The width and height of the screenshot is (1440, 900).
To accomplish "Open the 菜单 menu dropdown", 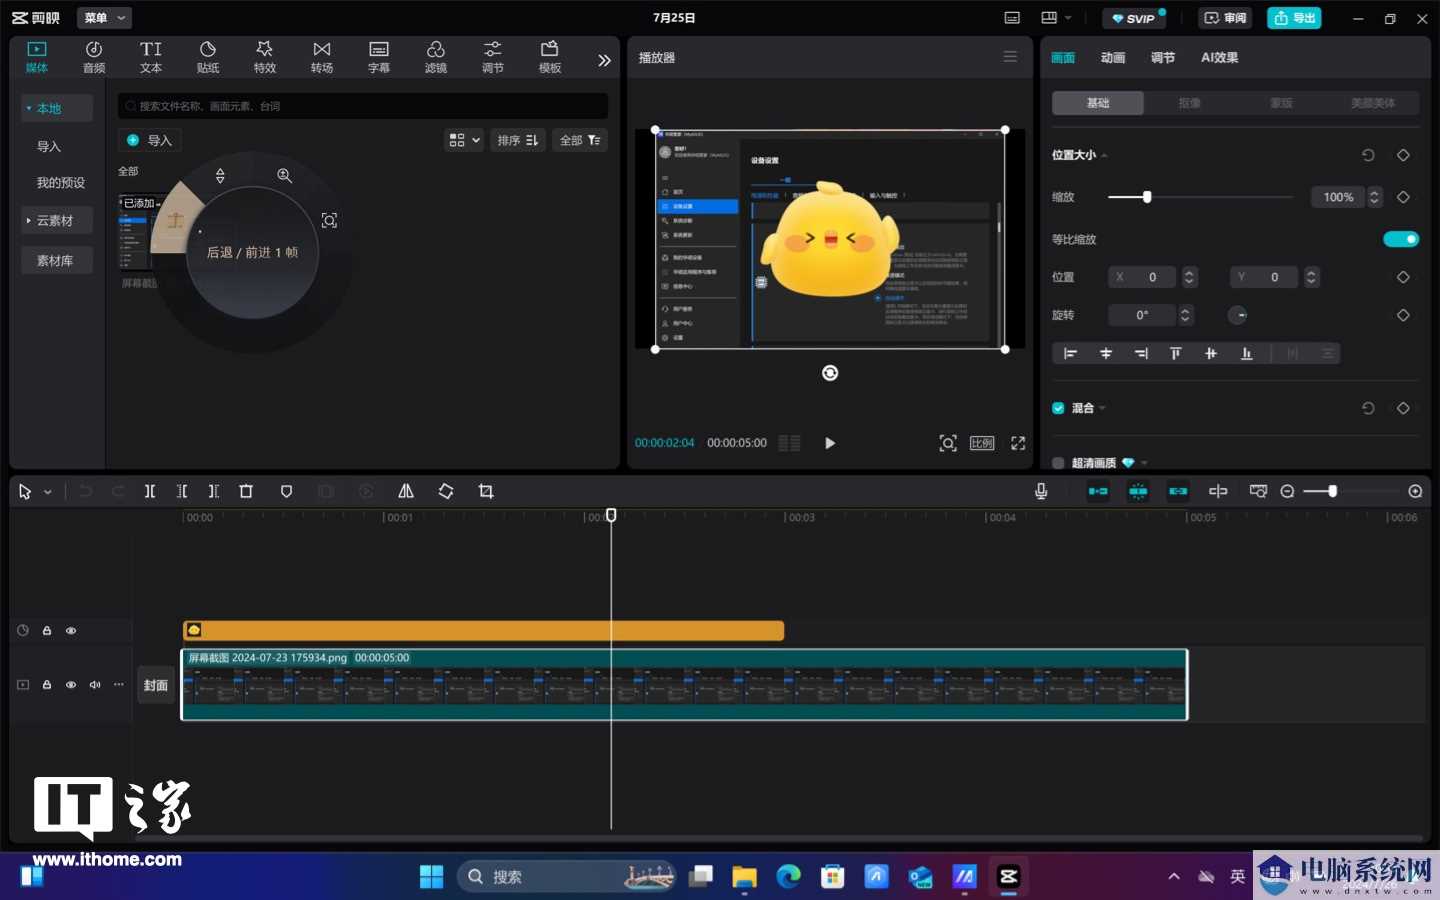I will [104, 18].
